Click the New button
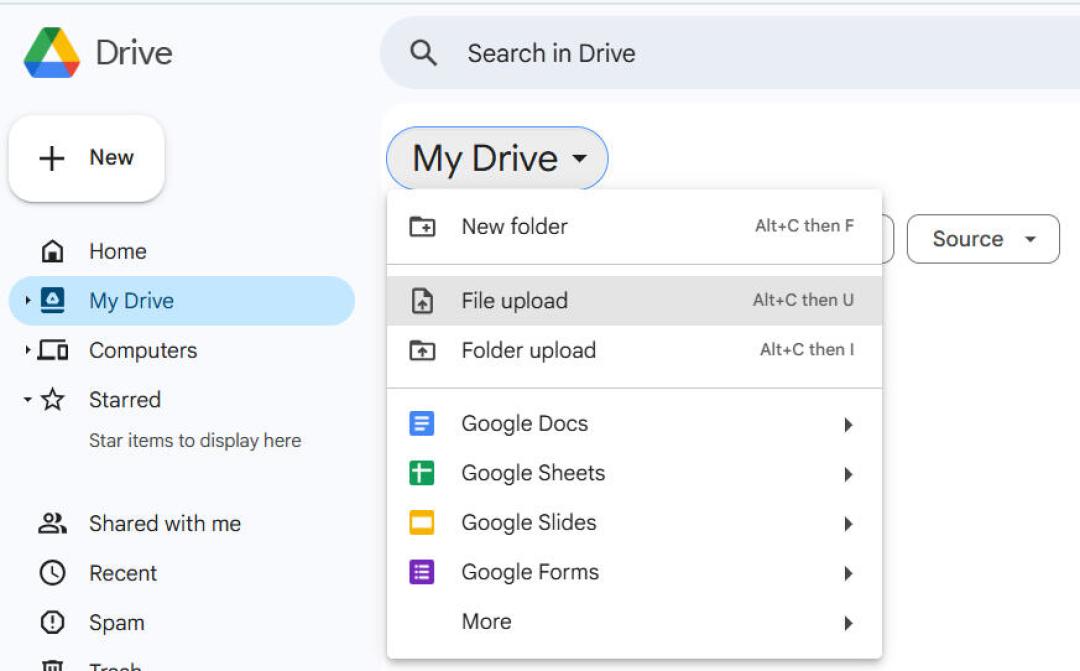Screen dimensions: 1080x671 [x=87, y=158]
